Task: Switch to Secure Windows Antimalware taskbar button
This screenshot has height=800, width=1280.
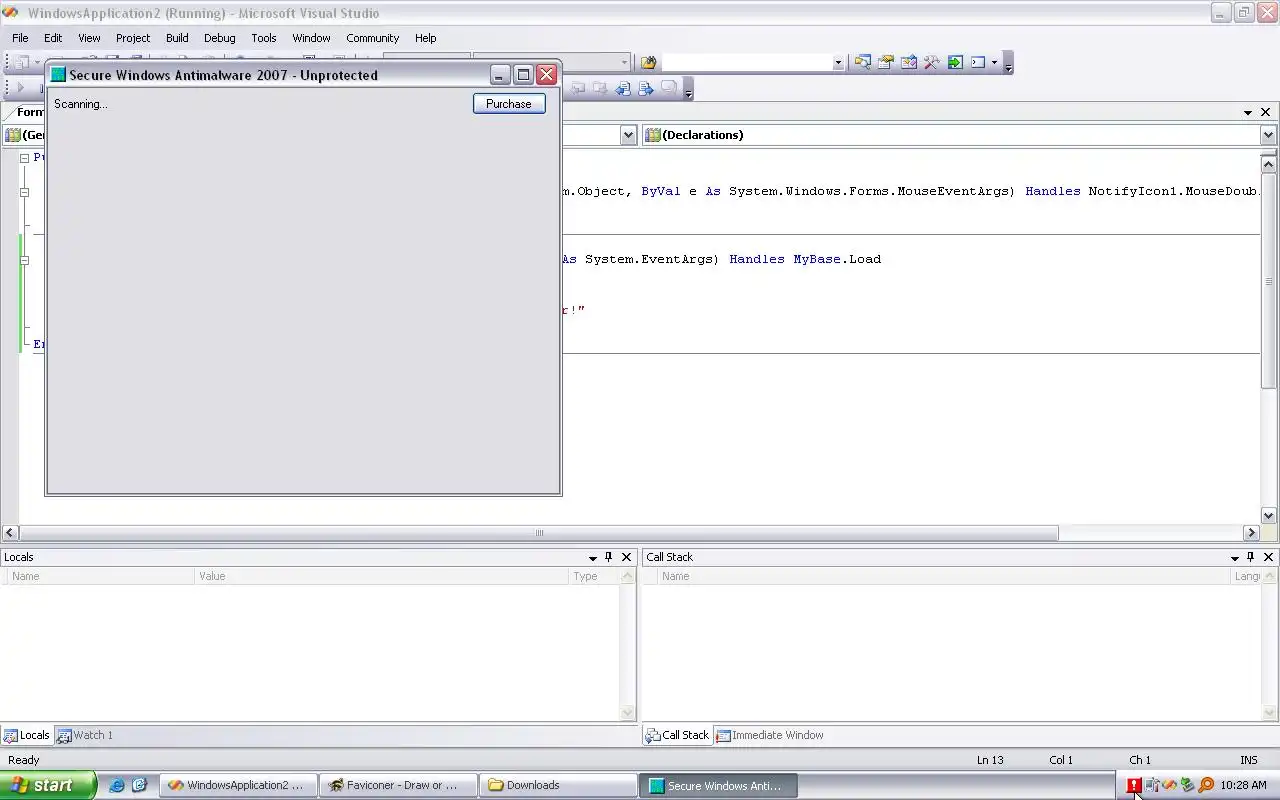Action: [x=718, y=785]
